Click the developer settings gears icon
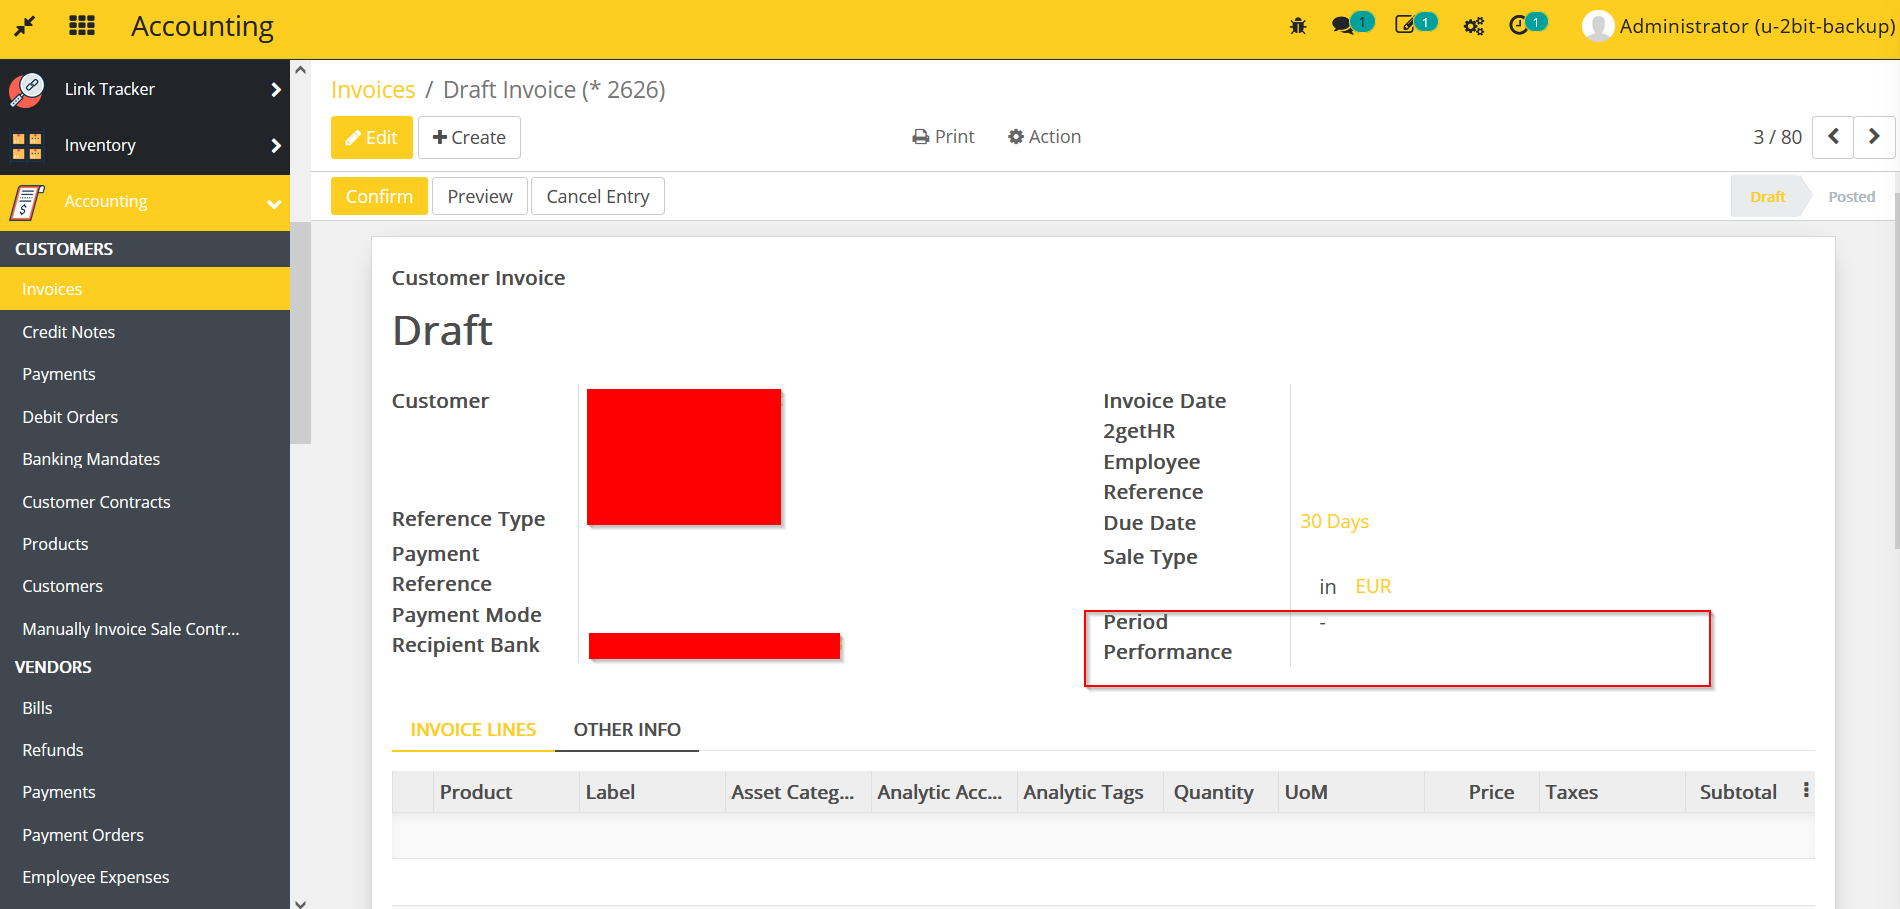1900x909 pixels. click(x=1474, y=26)
